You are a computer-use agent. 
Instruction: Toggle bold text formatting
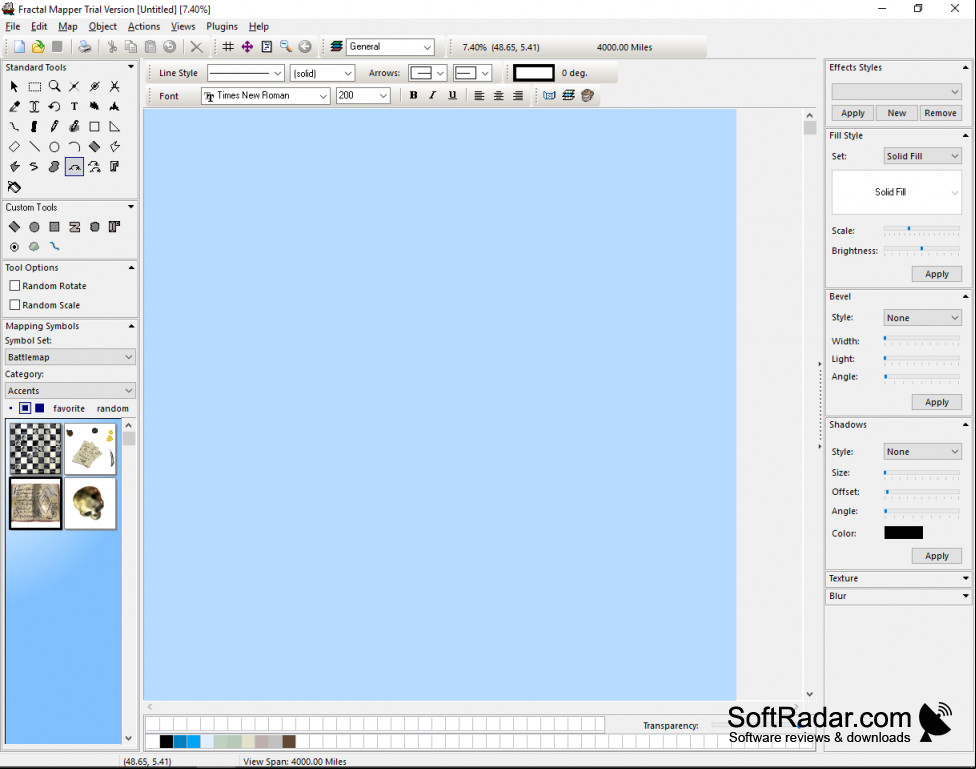[x=413, y=95]
